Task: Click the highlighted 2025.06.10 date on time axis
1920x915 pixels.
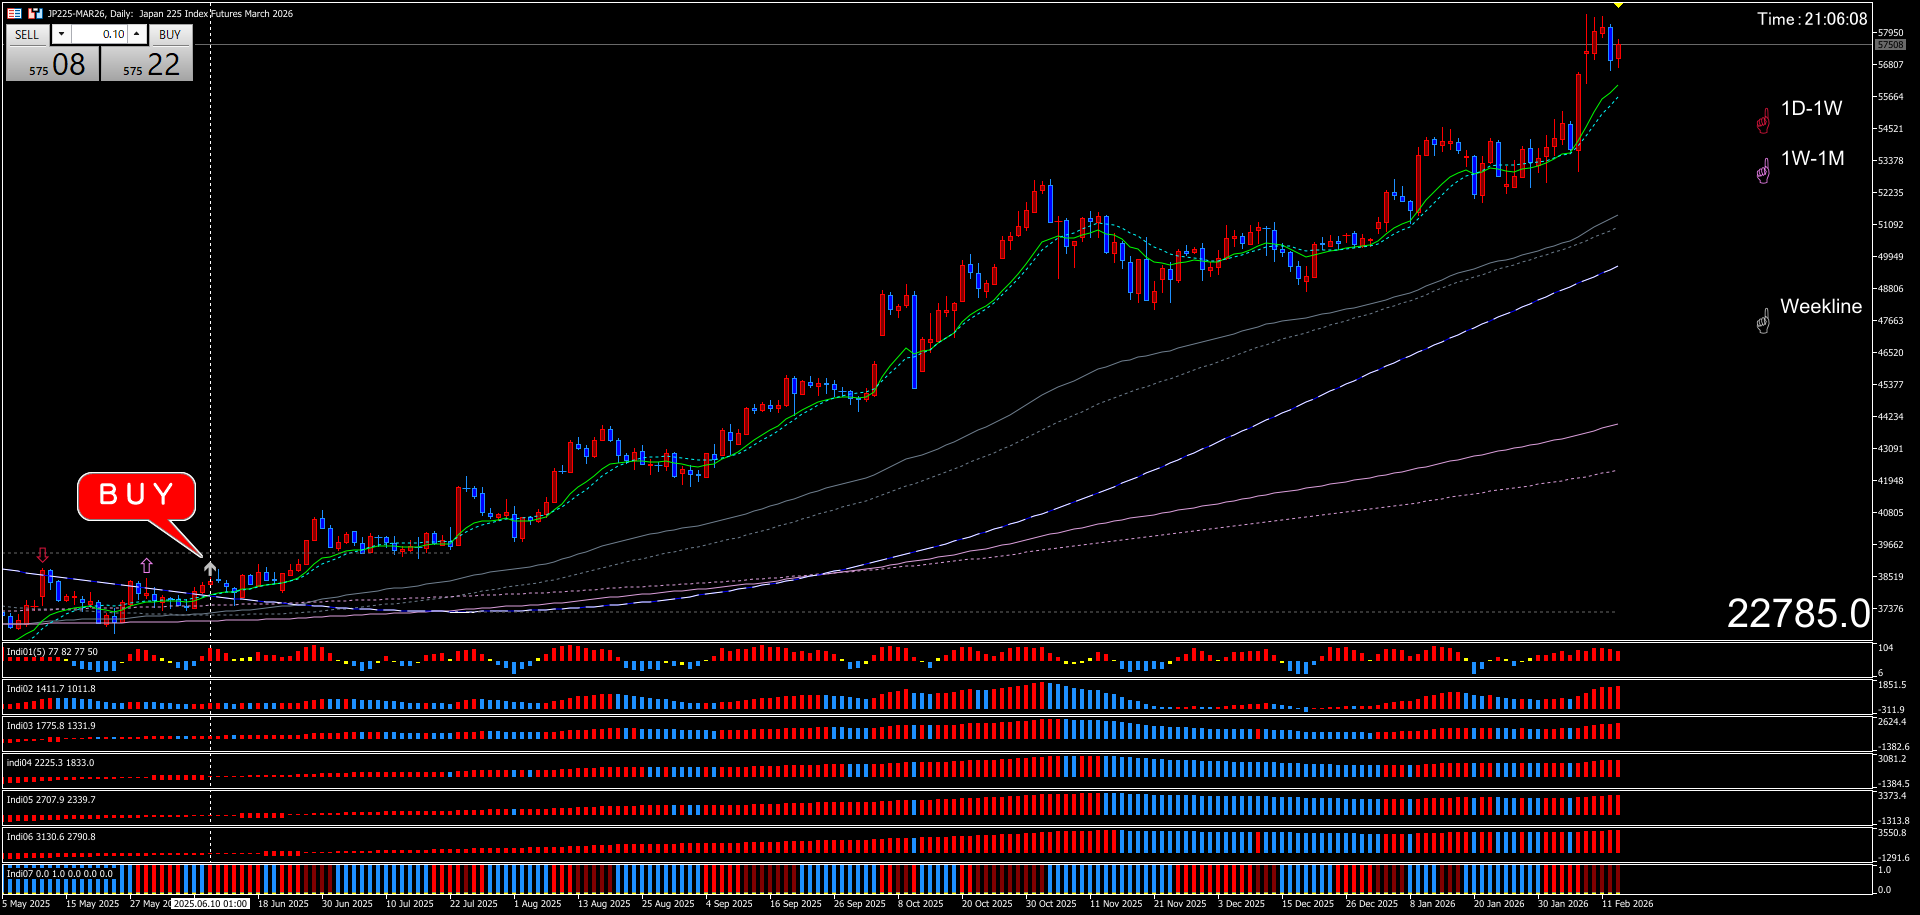Action: (x=210, y=904)
